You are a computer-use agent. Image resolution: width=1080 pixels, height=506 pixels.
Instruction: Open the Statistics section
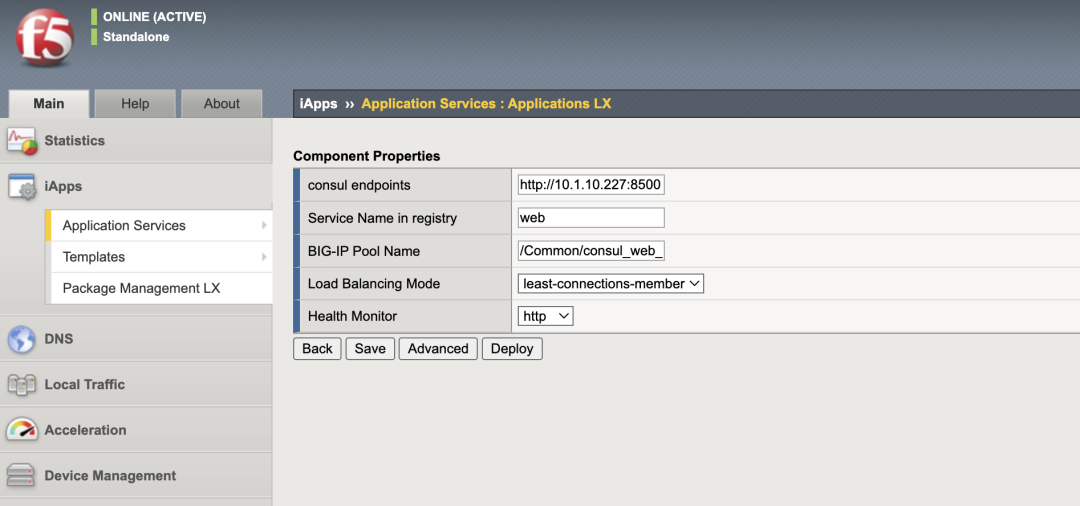(x=74, y=140)
